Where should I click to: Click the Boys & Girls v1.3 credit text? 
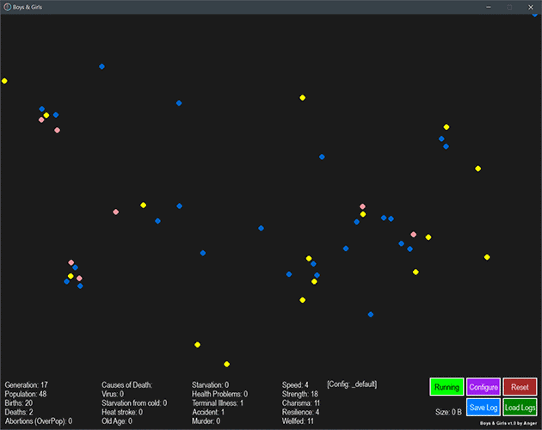tap(508, 423)
